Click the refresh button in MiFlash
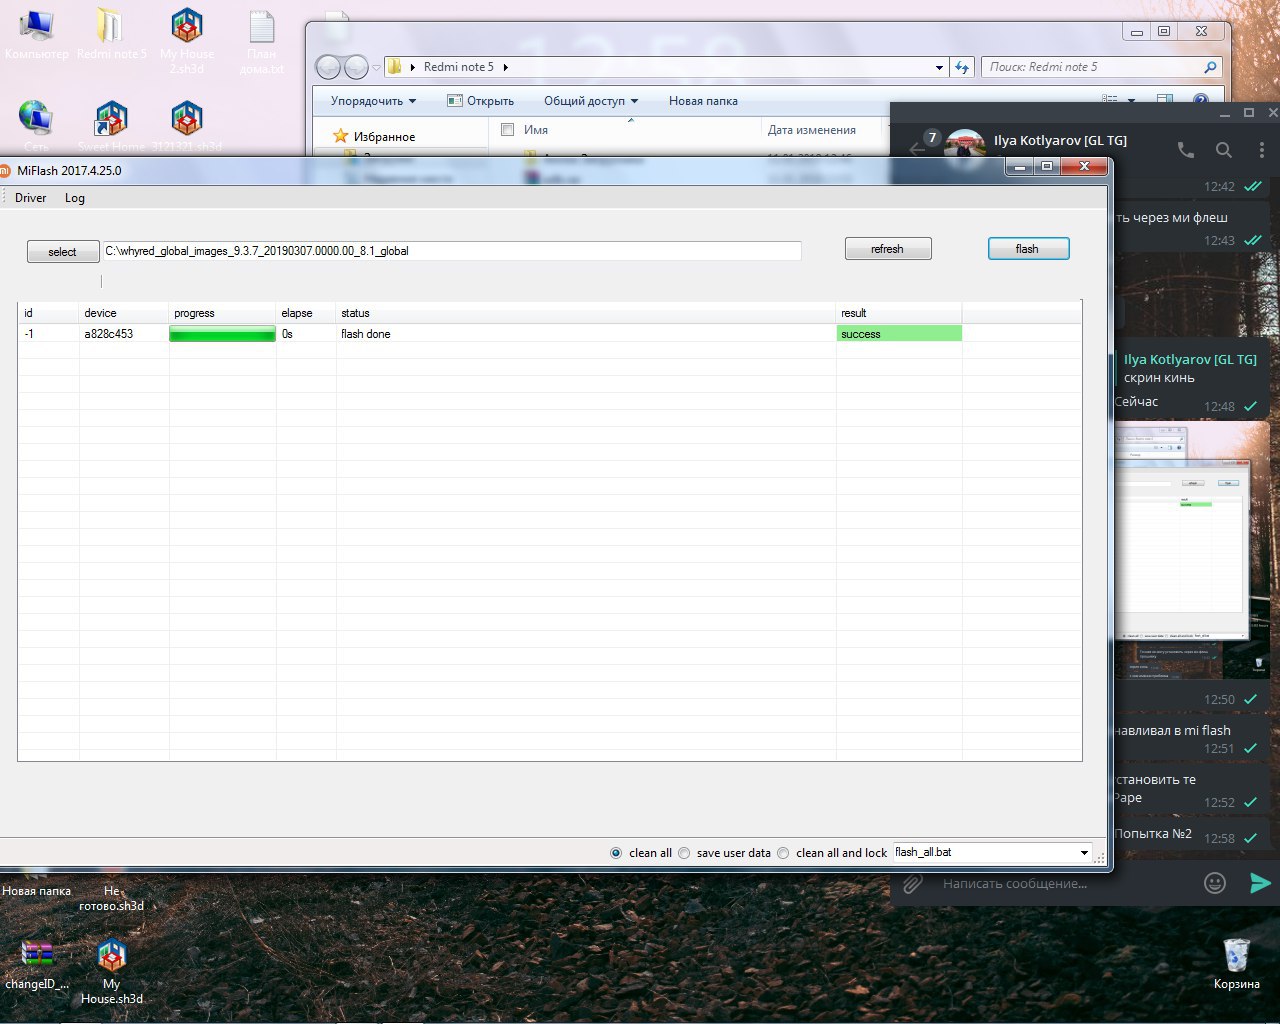 [888, 249]
